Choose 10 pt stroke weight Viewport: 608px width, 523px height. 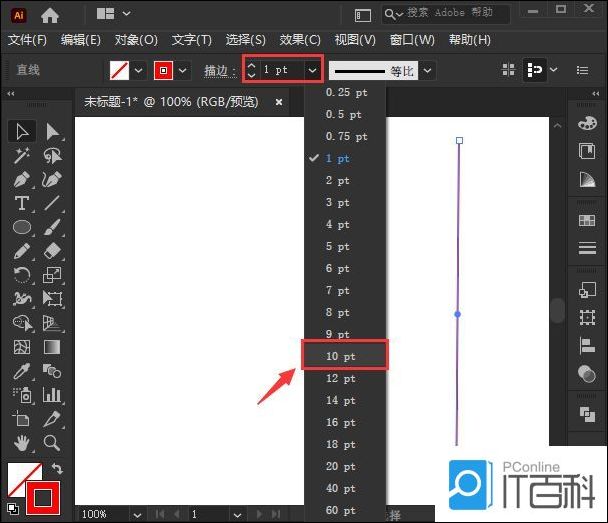pyautogui.click(x=345, y=356)
